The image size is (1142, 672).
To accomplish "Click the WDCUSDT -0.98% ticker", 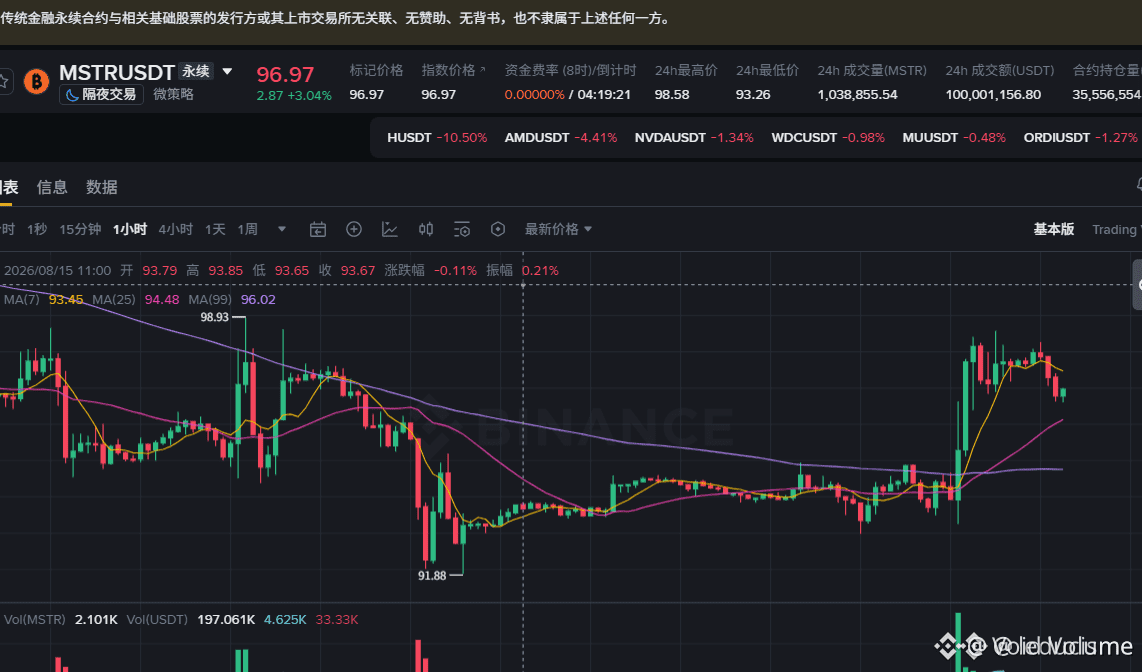I will tap(828, 138).
